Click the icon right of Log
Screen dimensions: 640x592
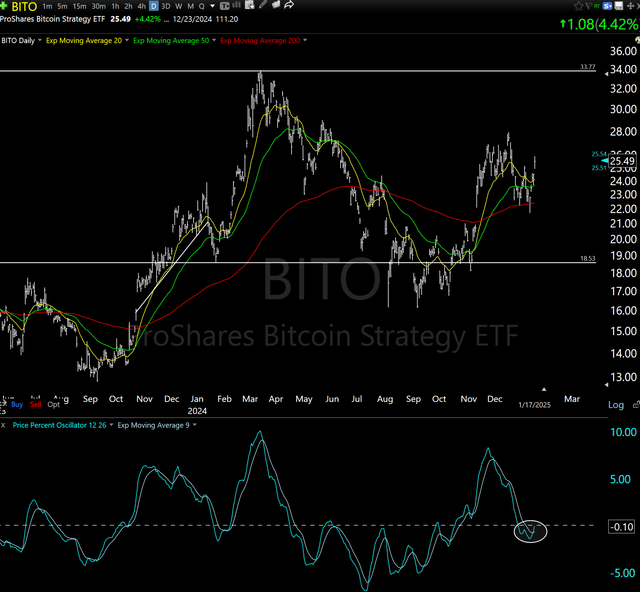point(636,405)
